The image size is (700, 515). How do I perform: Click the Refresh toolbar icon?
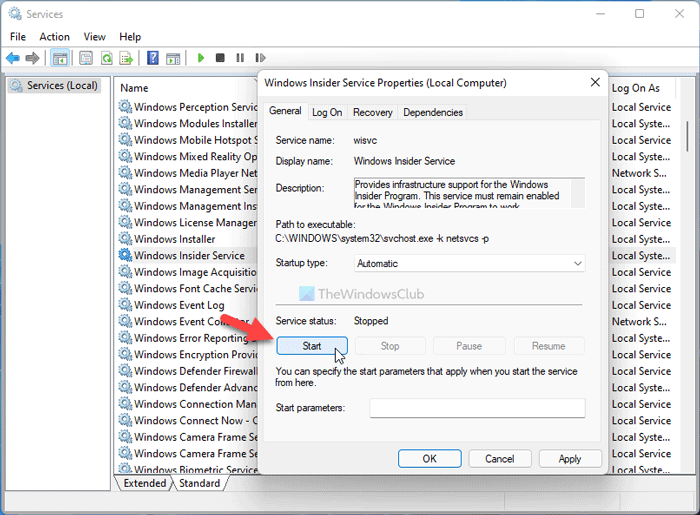[107, 58]
